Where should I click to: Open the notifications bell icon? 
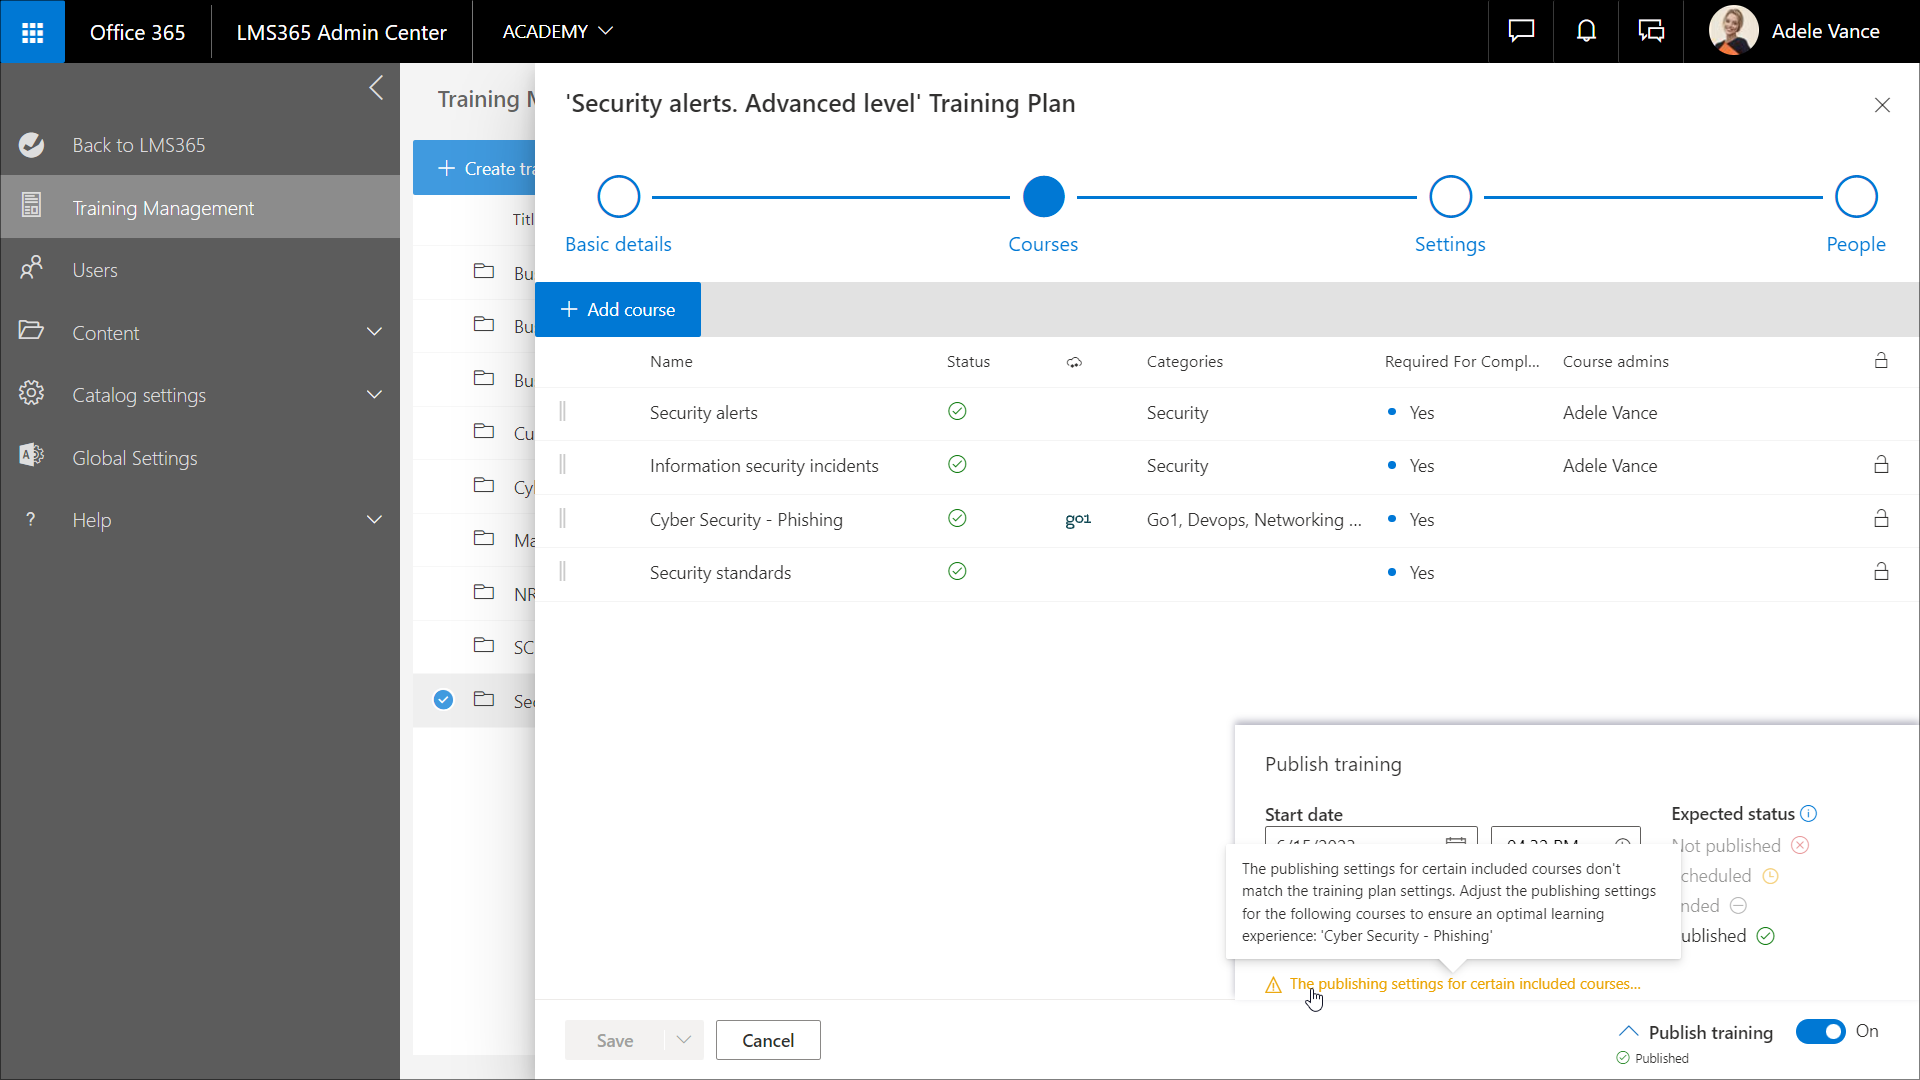tap(1586, 32)
